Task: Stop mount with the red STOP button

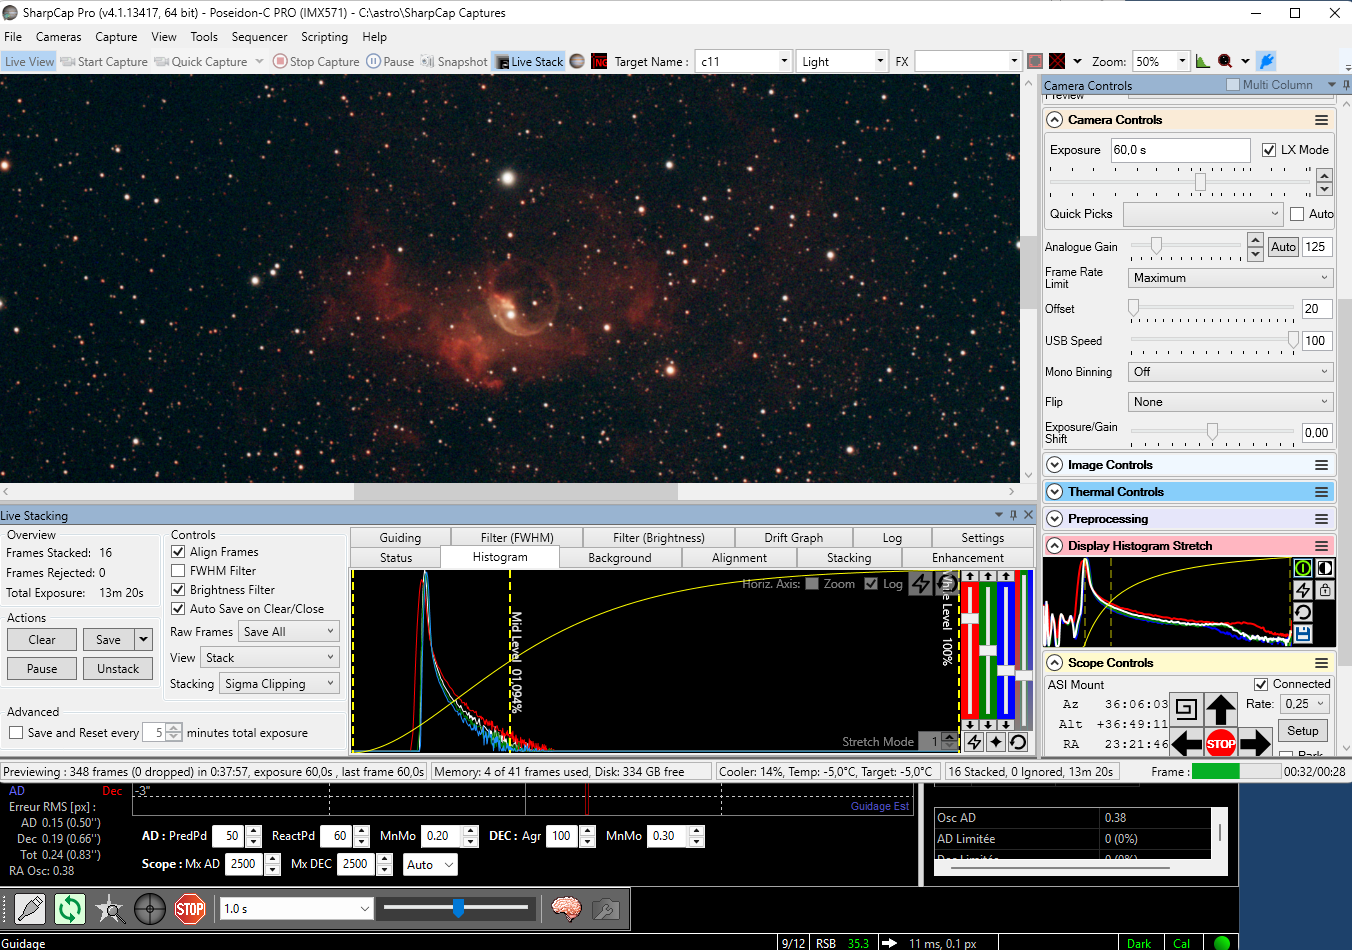Action: coord(1220,743)
